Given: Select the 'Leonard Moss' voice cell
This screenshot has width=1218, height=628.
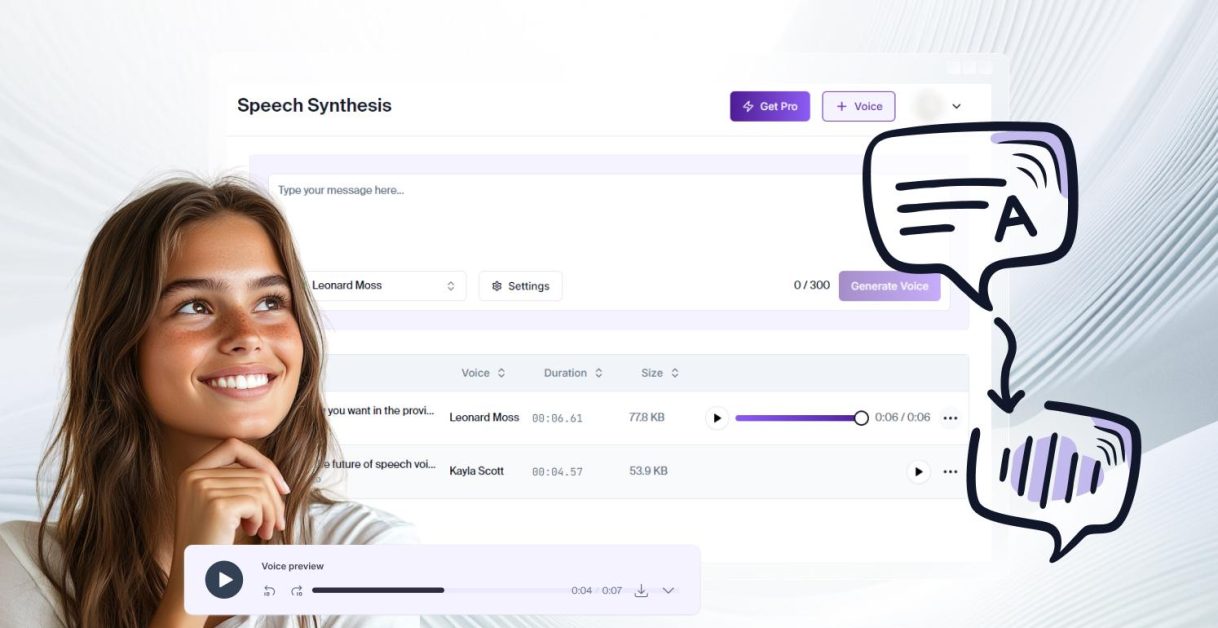Looking at the screenshot, I should pyautogui.click(x=484, y=418).
